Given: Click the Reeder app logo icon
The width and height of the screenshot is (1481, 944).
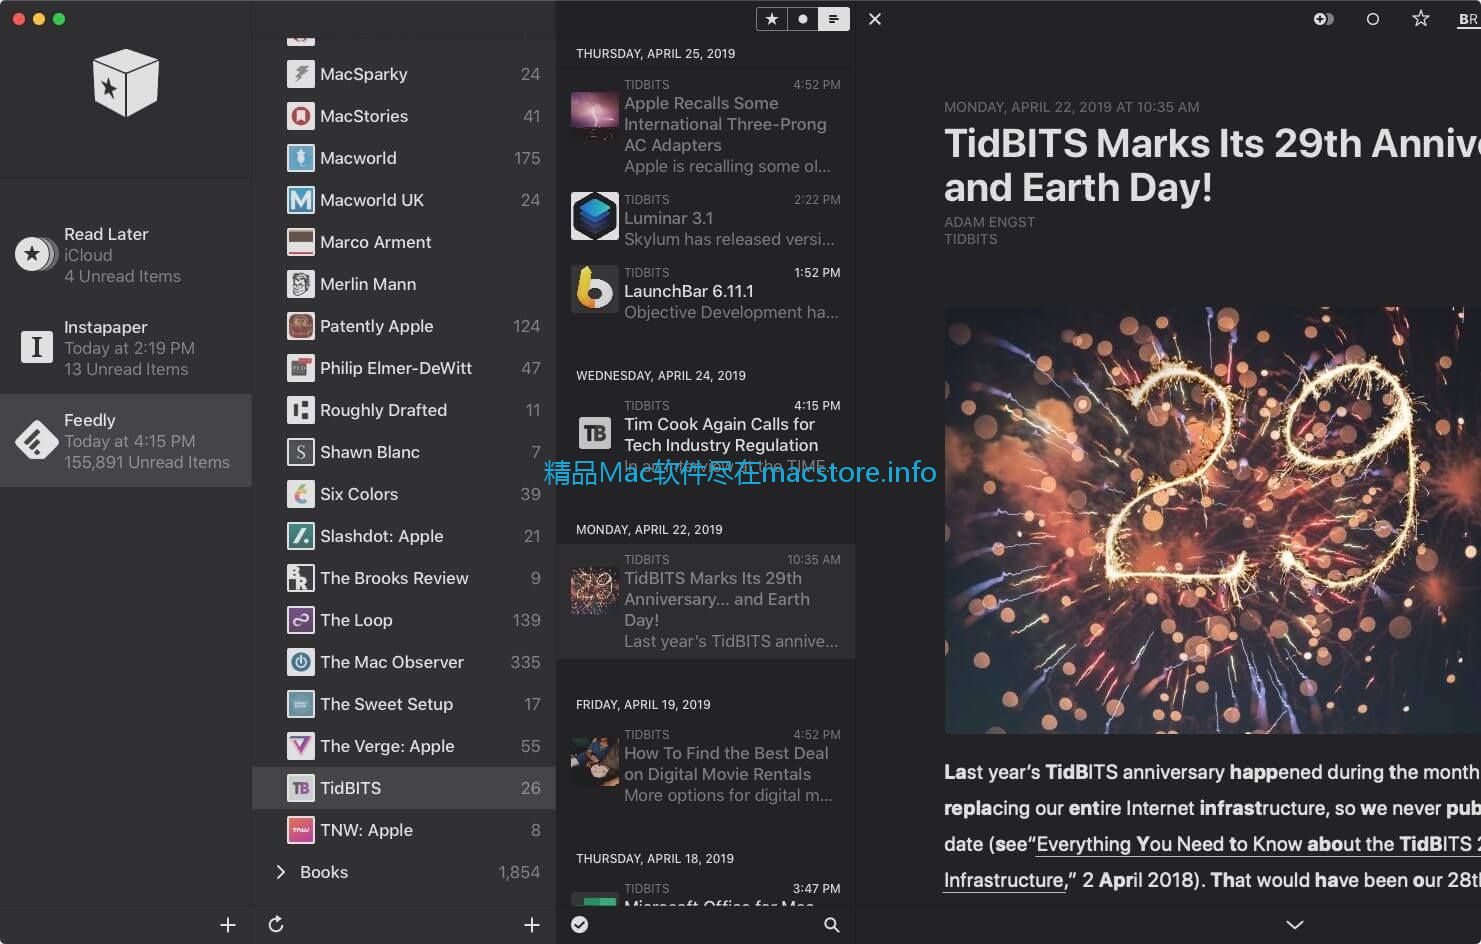Looking at the screenshot, I should pos(126,83).
